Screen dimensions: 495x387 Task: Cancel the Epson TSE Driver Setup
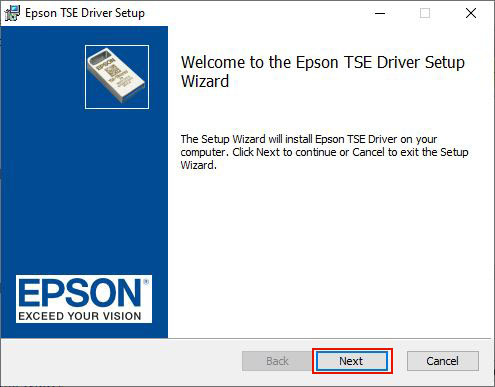tap(443, 361)
